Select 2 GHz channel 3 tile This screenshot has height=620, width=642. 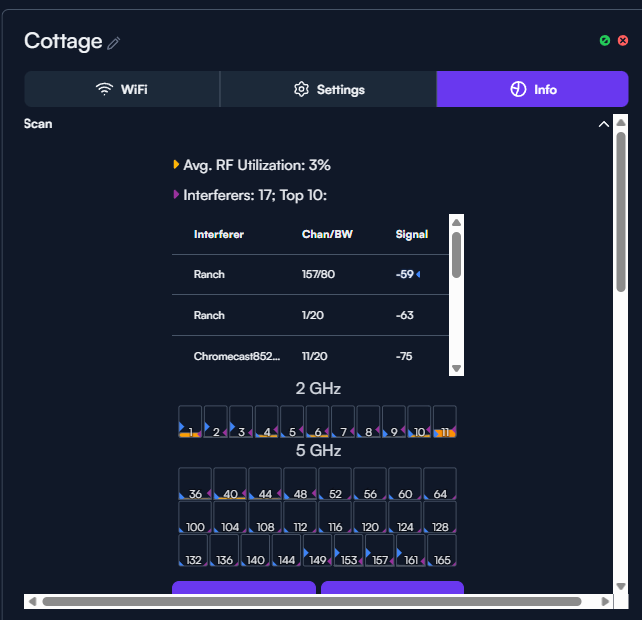click(x=241, y=421)
